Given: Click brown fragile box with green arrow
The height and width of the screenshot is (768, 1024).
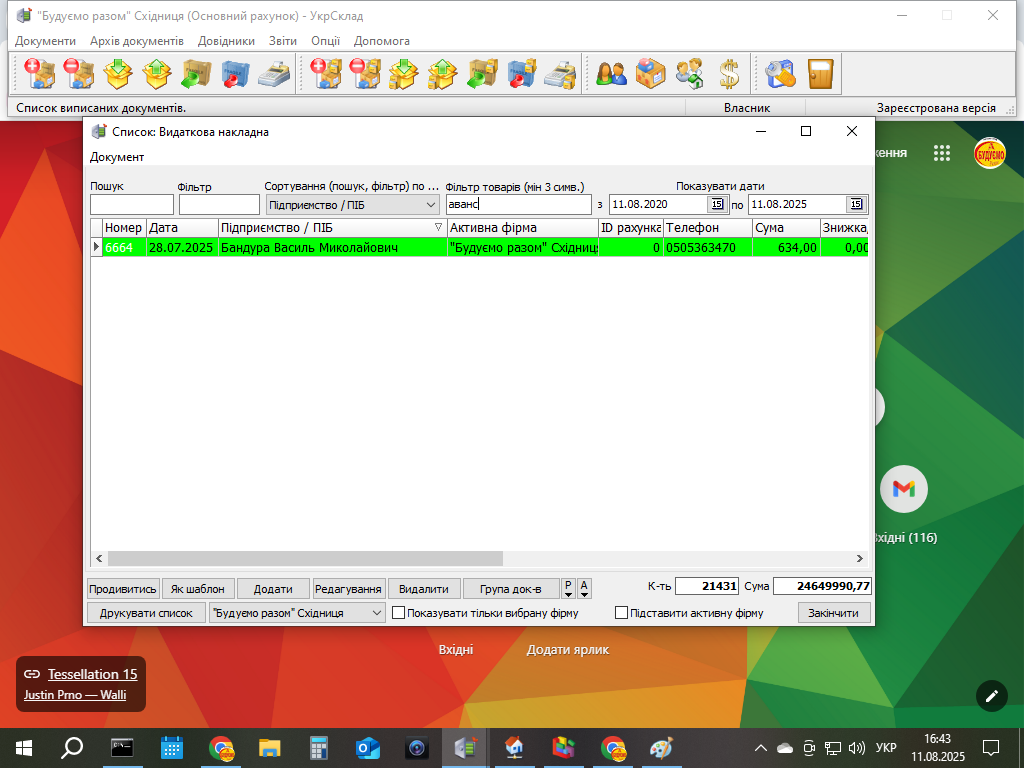Looking at the screenshot, I should (196, 73).
